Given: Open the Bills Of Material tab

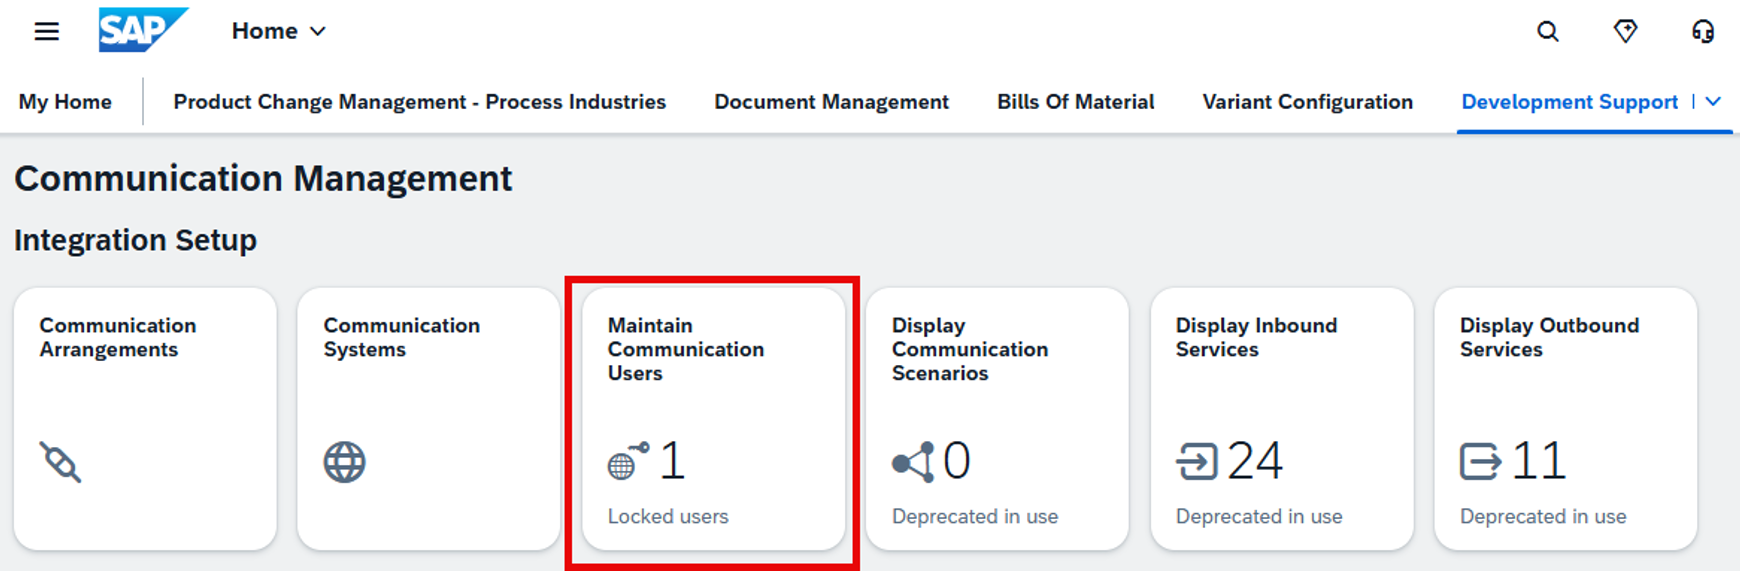Looking at the screenshot, I should pos(1075,102).
